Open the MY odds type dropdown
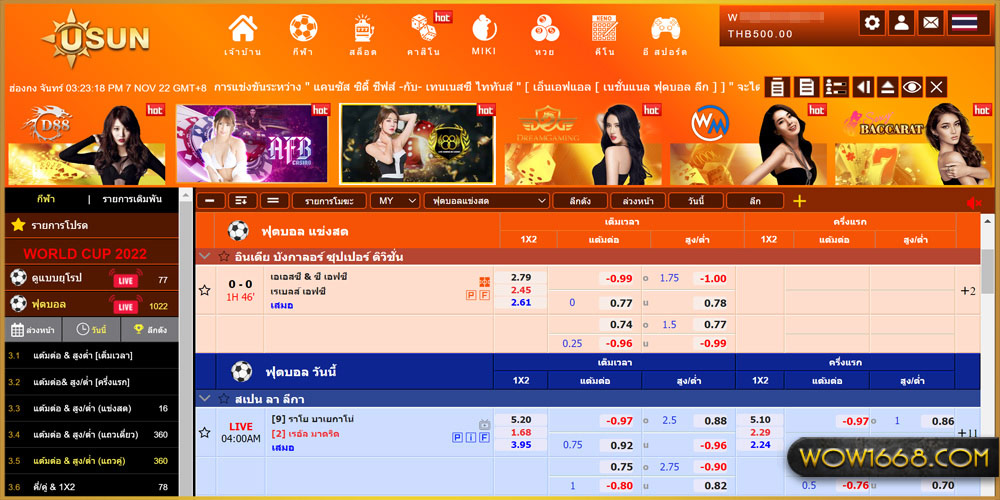This screenshot has width=1000, height=500. point(395,201)
